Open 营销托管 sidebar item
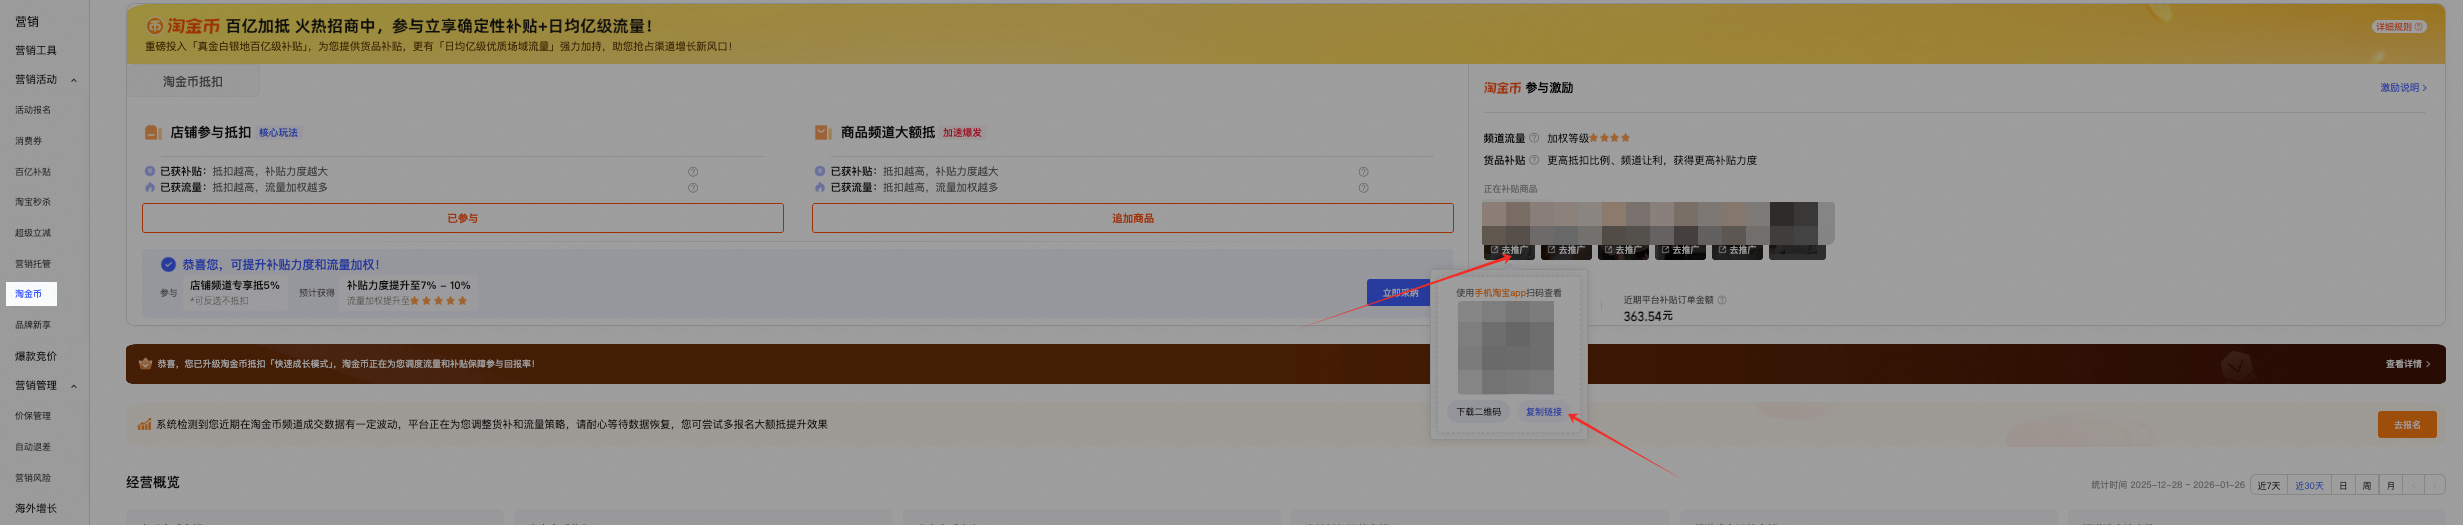Image resolution: width=2463 pixels, height=525 pixels. [x=33, y=264]
